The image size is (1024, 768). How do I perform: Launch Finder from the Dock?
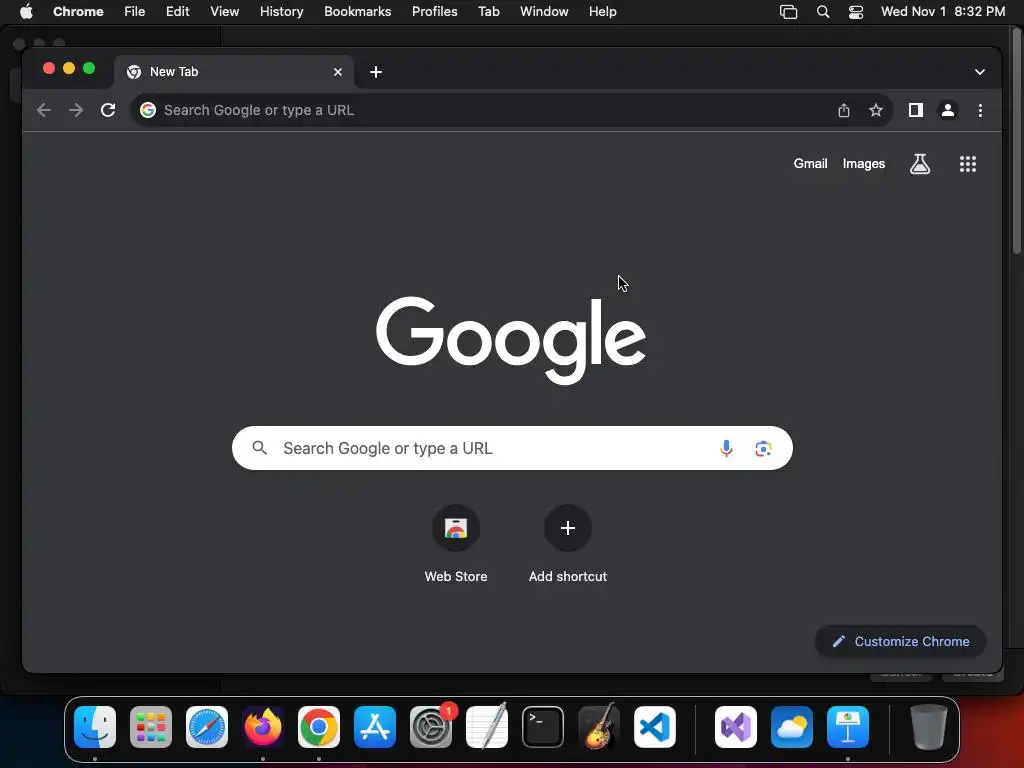tap(95, 727)
